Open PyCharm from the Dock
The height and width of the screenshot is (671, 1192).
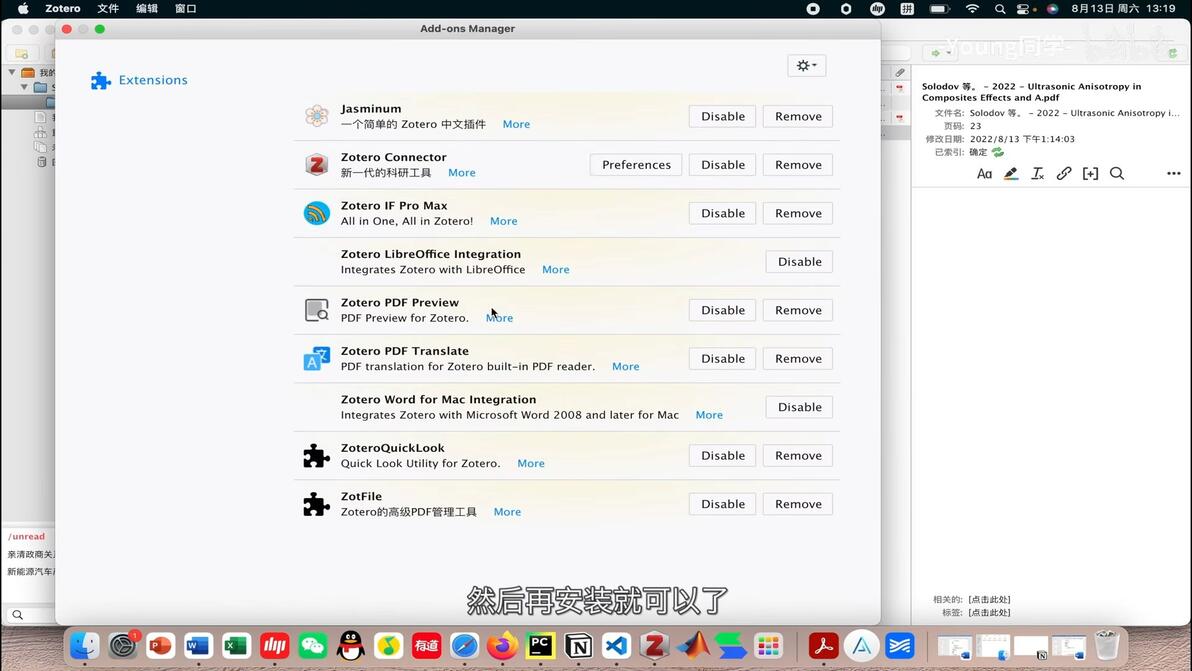point(540,646)
